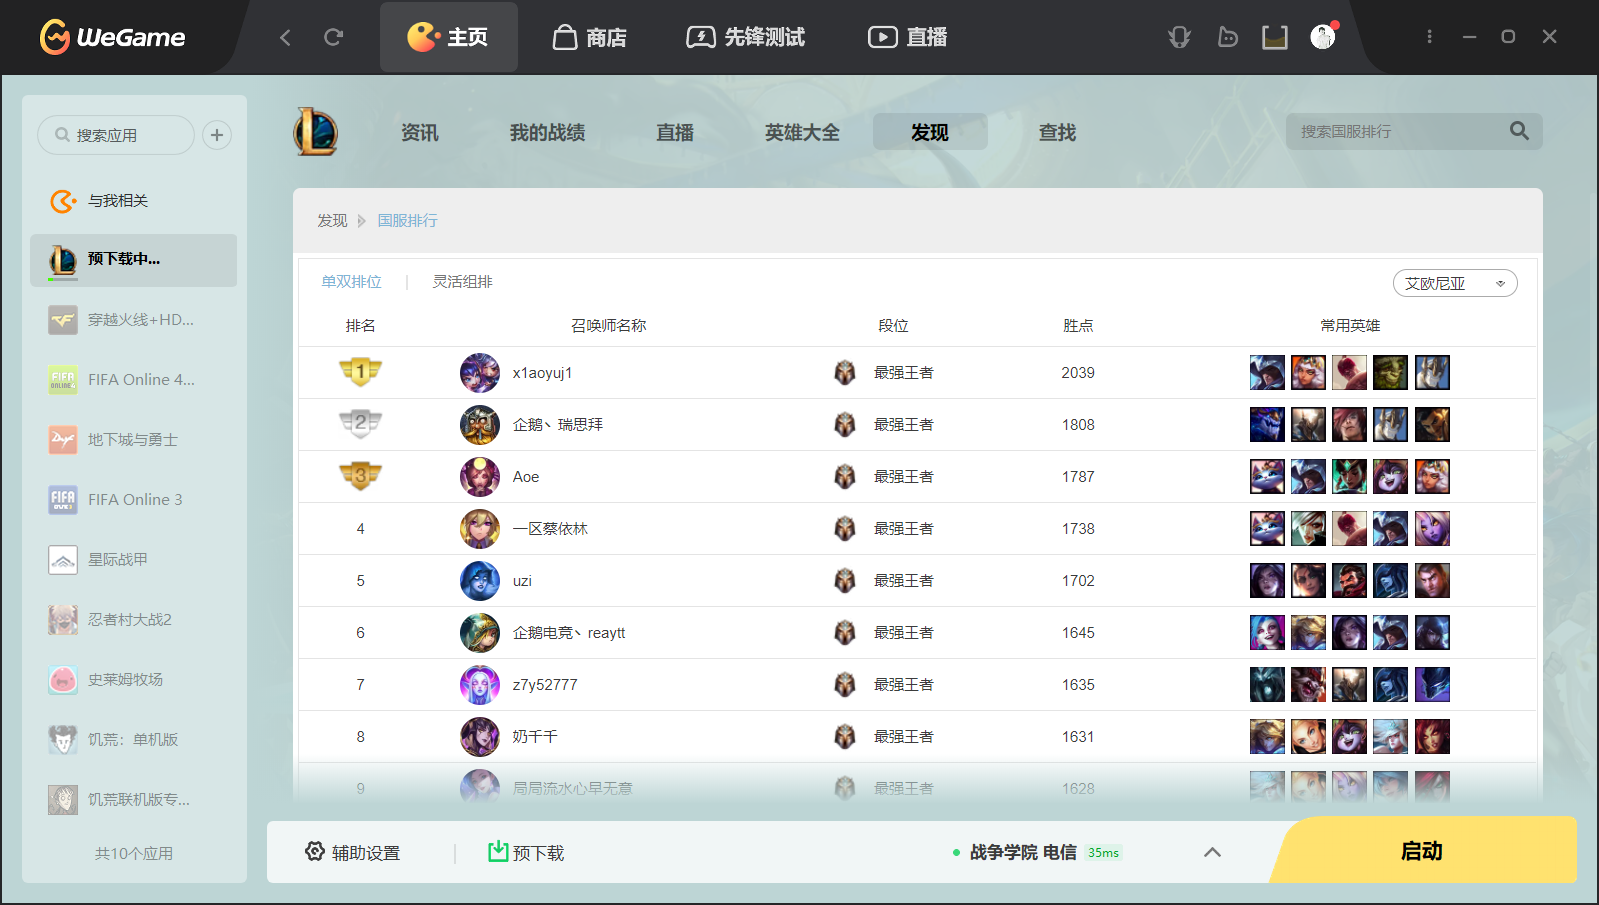Select 忍者村大战2 in the sidebar
The image size is (1599, 905).
(133, 620)
